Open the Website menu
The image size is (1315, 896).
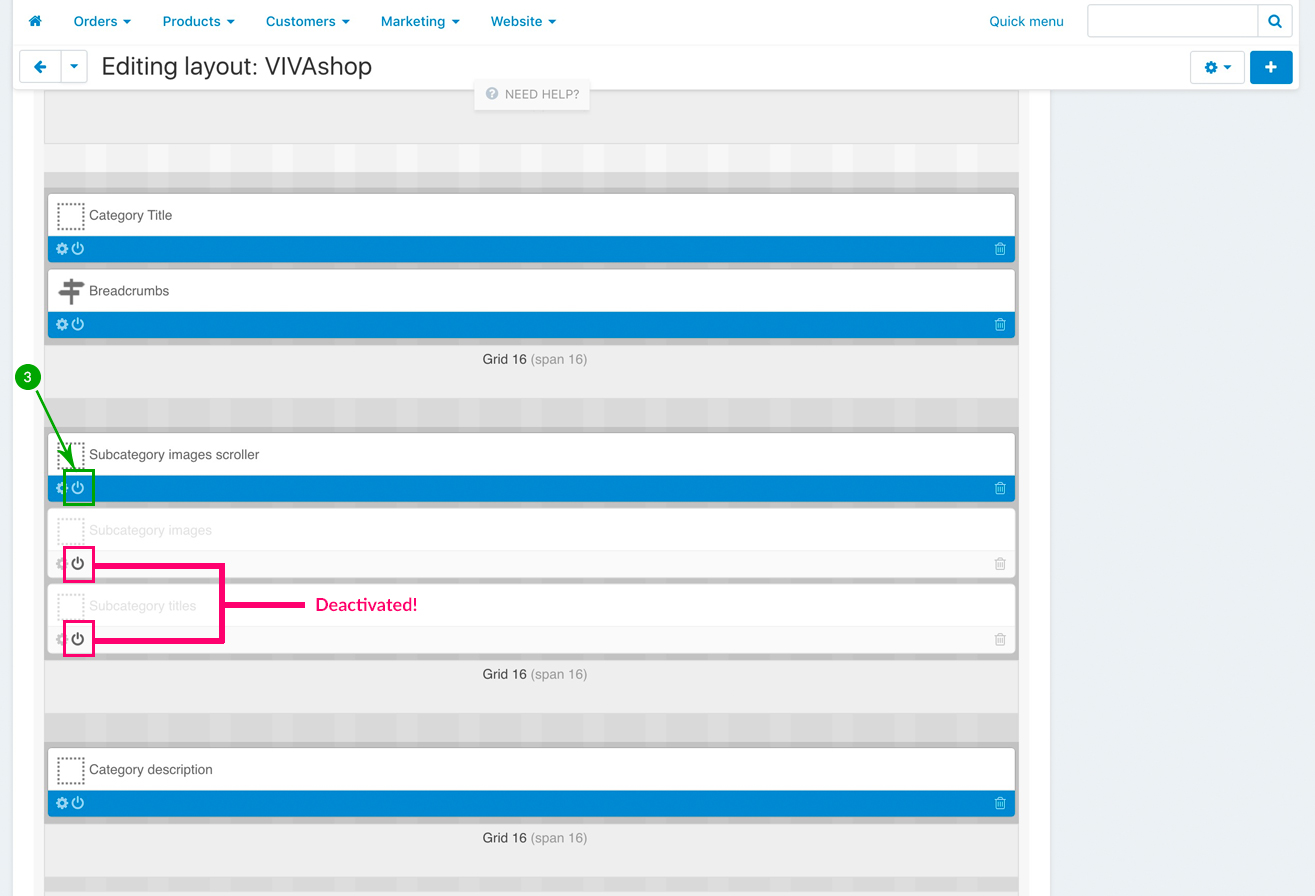(x=523, y=21)
